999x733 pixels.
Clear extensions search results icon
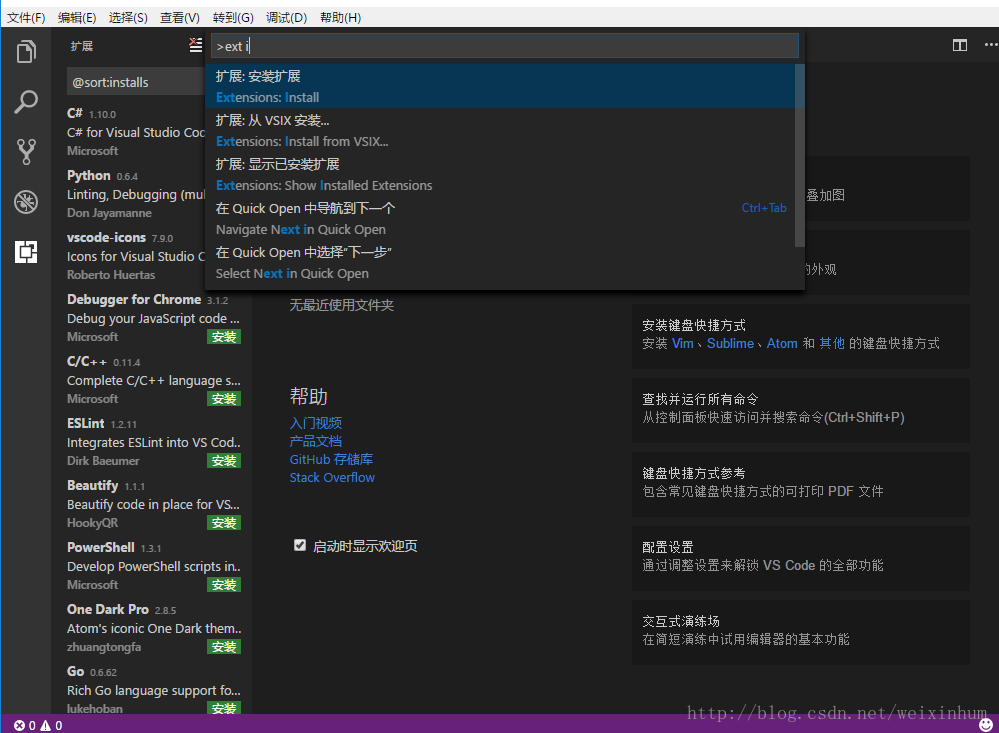(x=196, y=45)
